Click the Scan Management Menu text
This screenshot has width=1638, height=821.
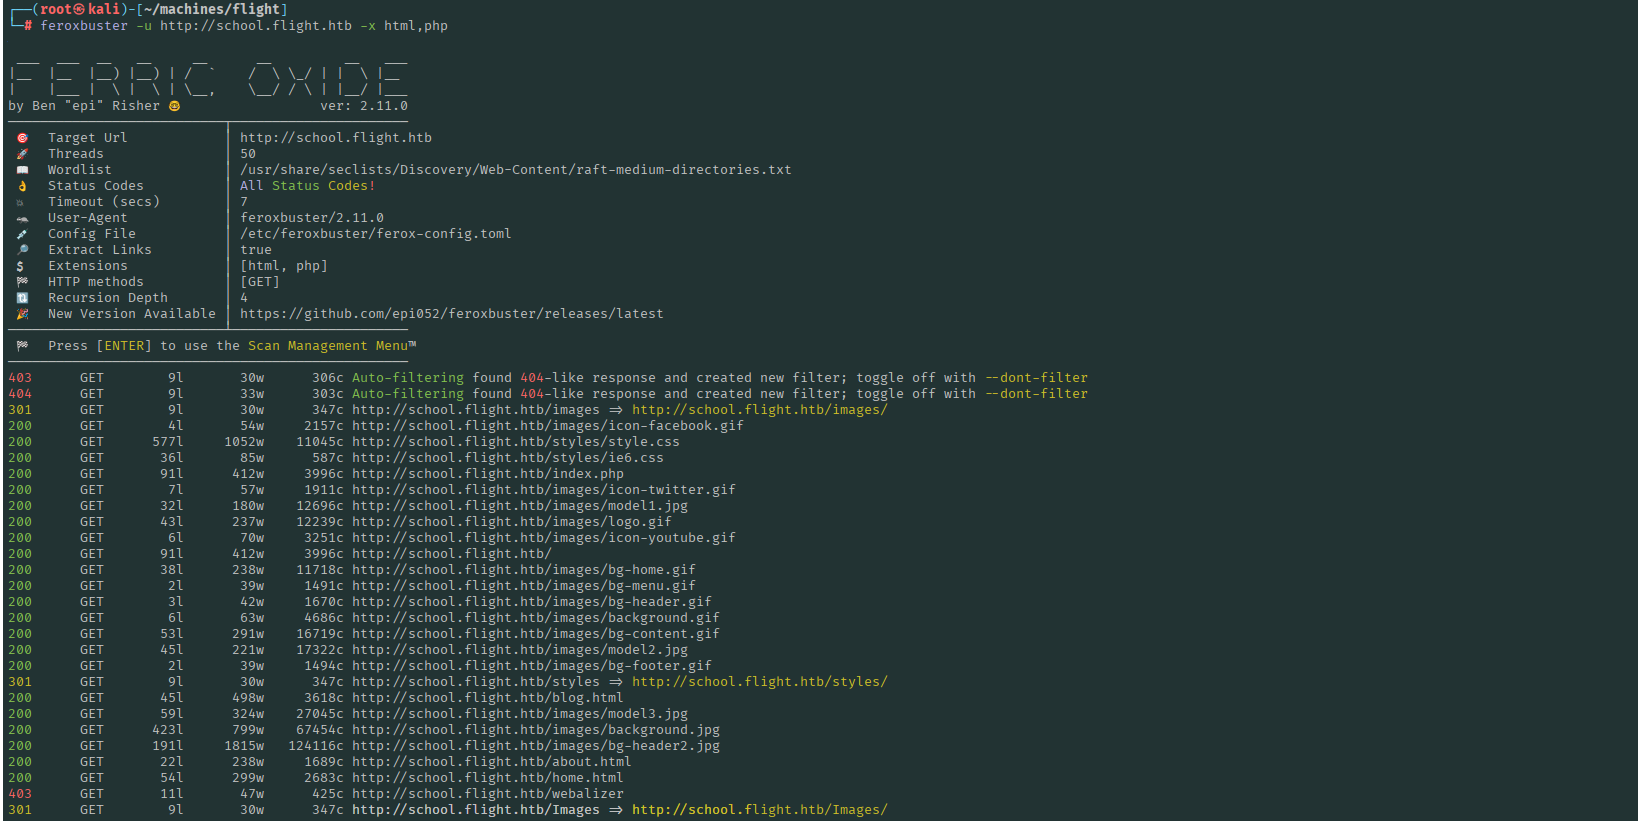coord(328,346)
